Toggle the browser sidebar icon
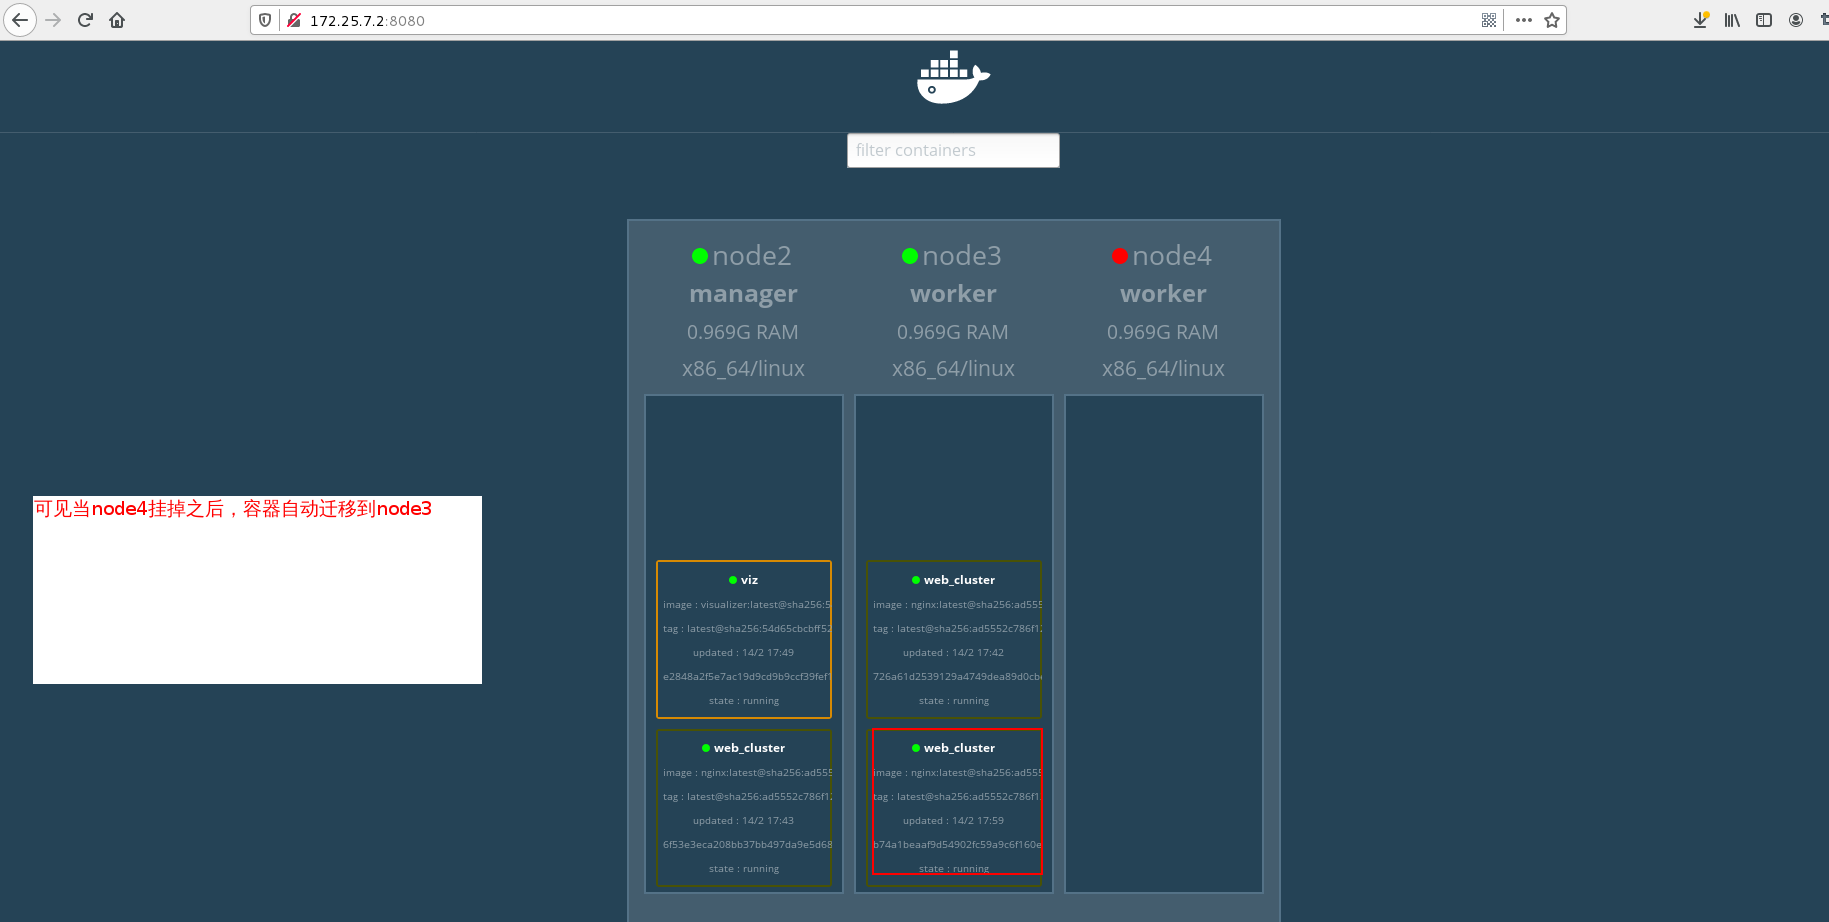The width and height of the screenshot is (1829, 922). tap(1764, 20)
